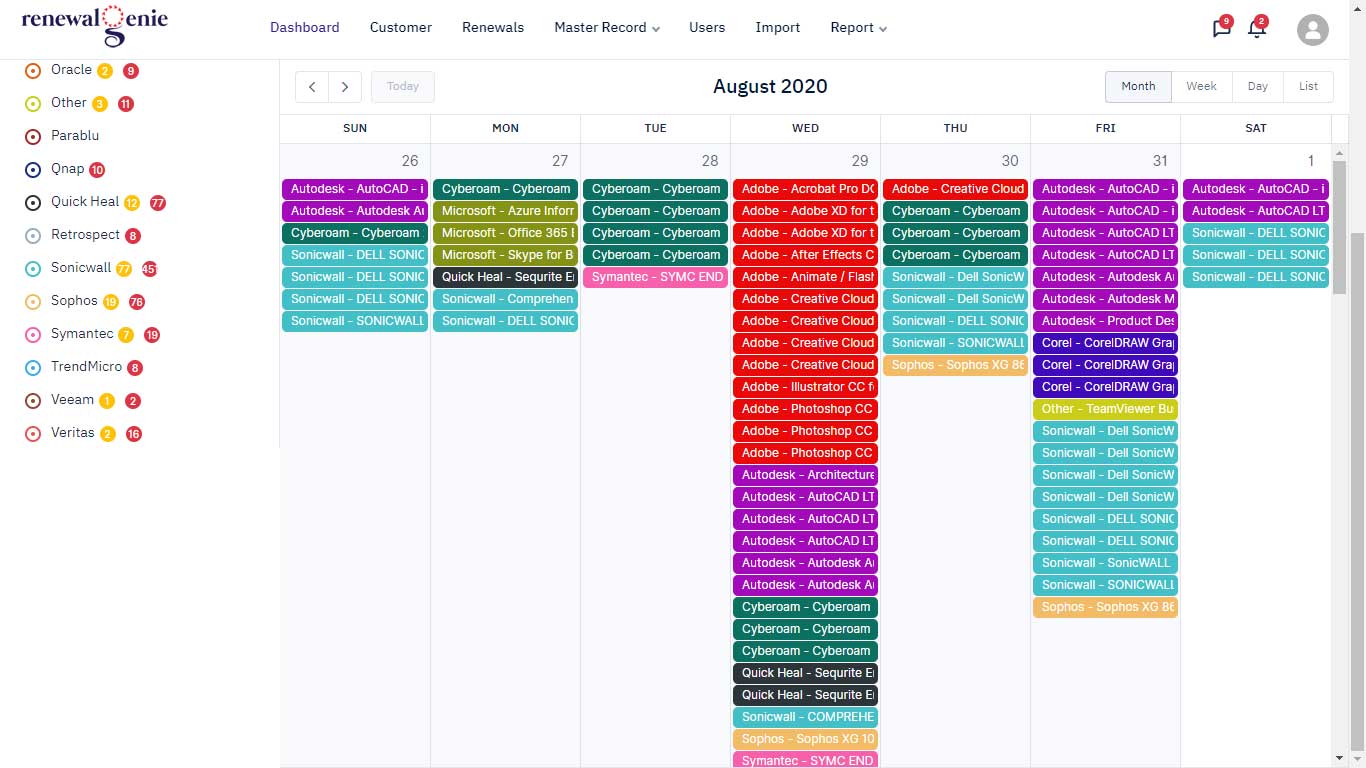Click the red 11 badge beside Other
The width and height of the screenshot is (1366, 768).
tap(125, 104)
